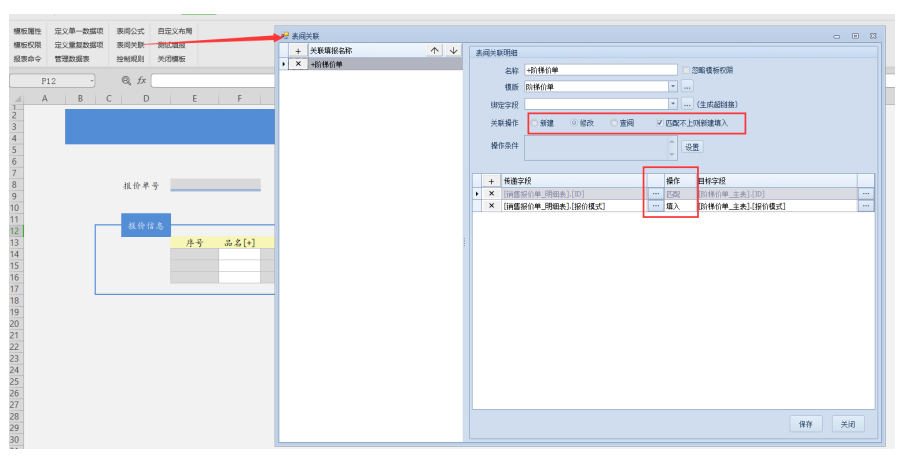Click the magnifier zoom icon in formula bar
This screenshot has height=463, width=906.
point(126,81)
